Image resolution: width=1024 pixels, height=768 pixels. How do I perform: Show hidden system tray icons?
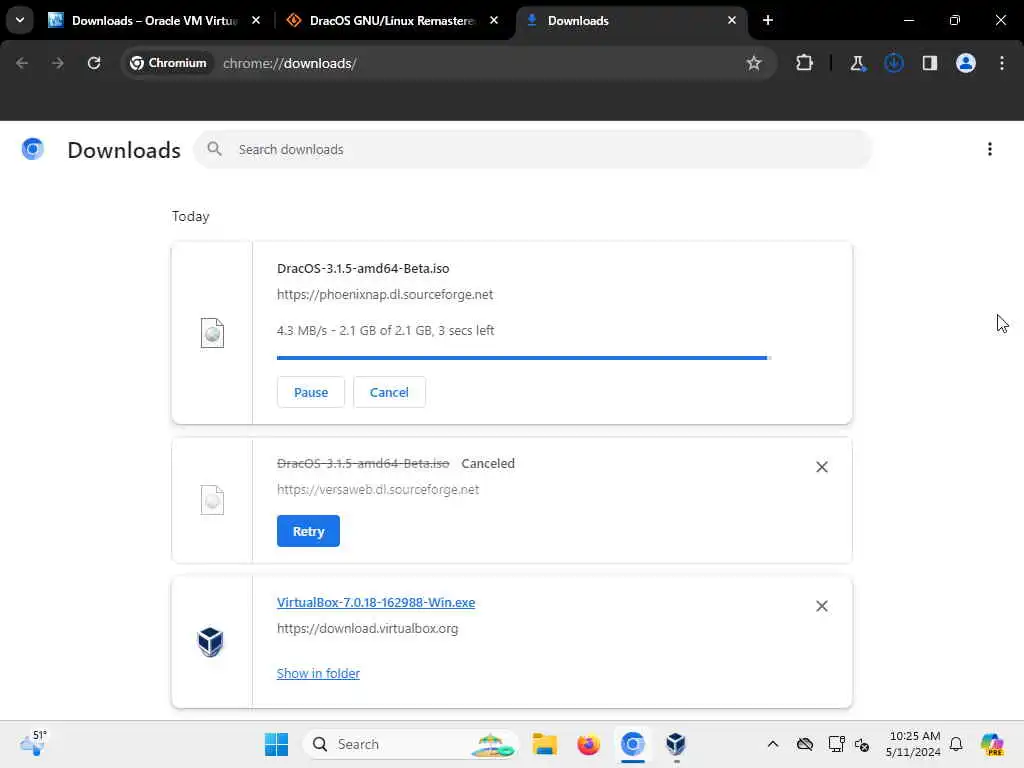pyautogui.click(x=773, y=744)
